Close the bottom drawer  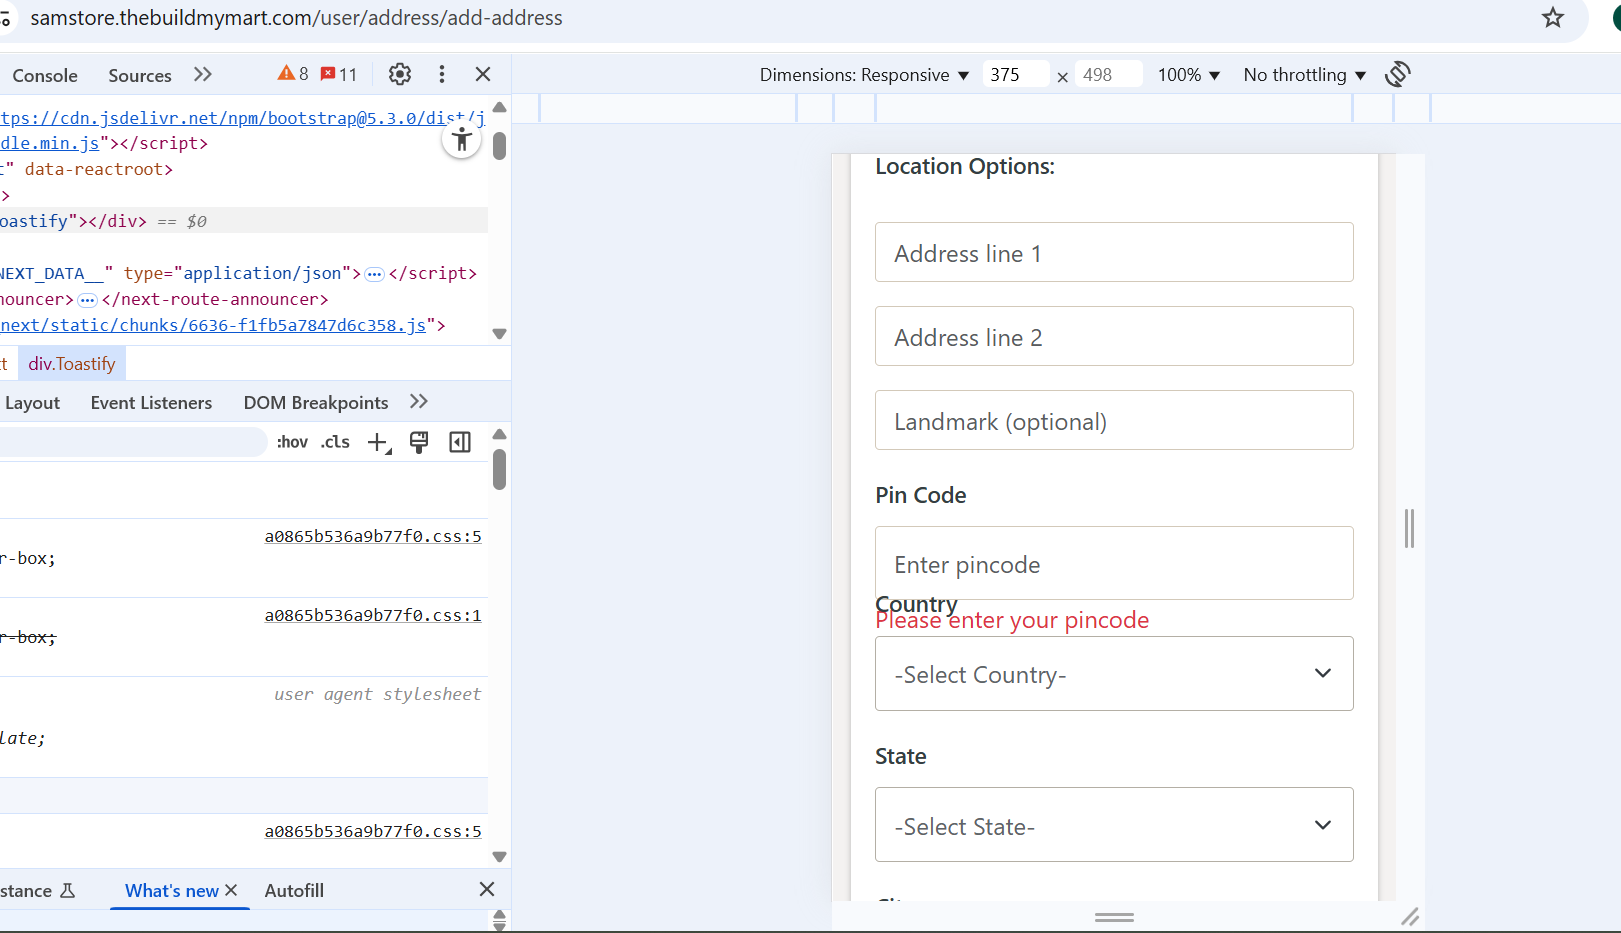click(487, 889)
